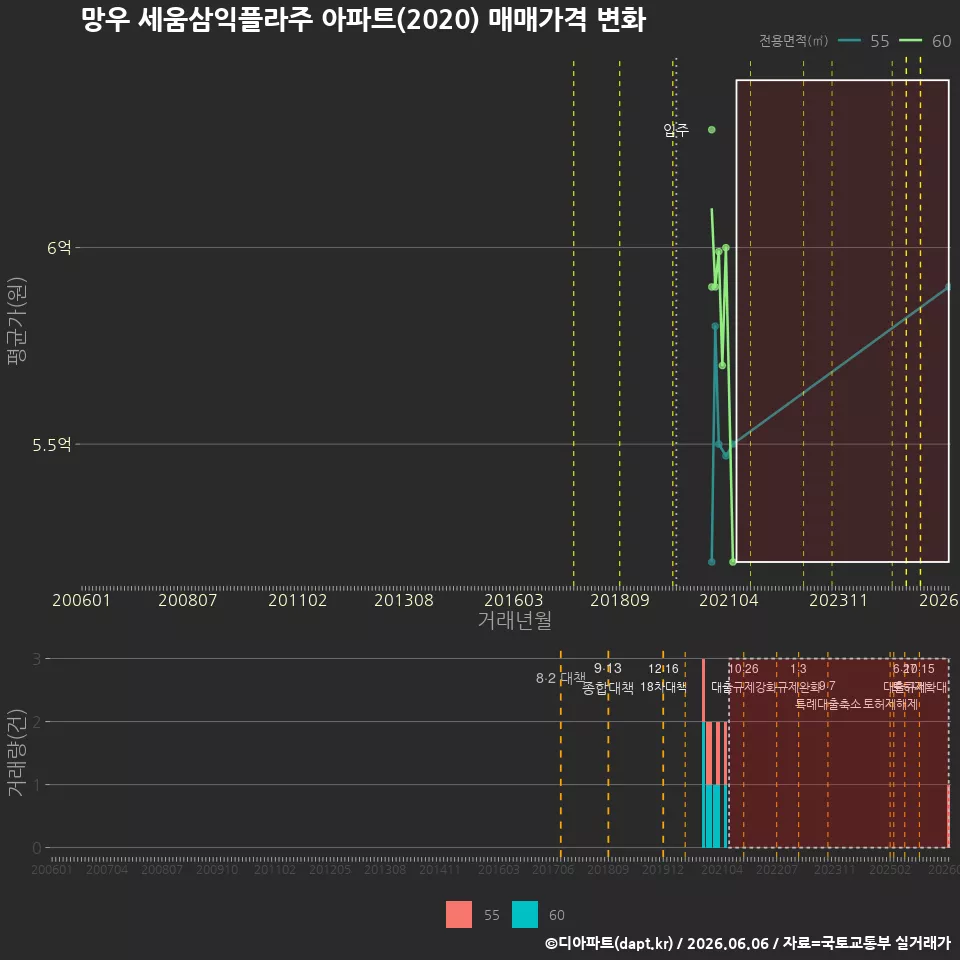Viewport: 960px width, 960px height.
Task: Click the '입주' annotation label
Action: (x=676, y=129)
